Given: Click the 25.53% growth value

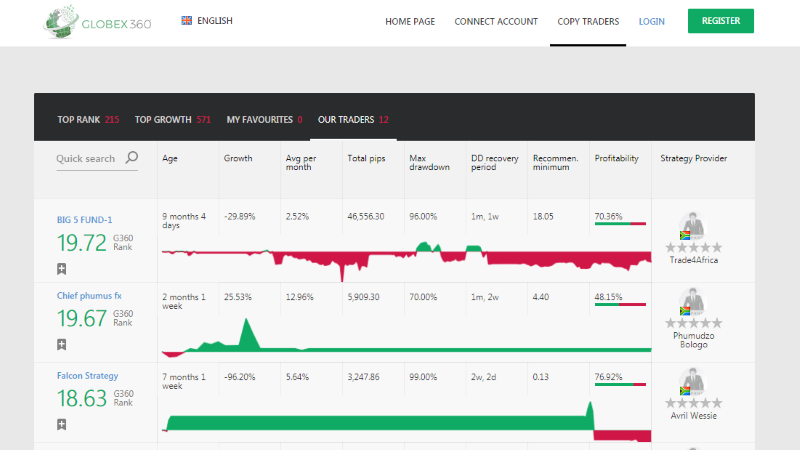Looking at the screenshot, I should pos(238,297).
